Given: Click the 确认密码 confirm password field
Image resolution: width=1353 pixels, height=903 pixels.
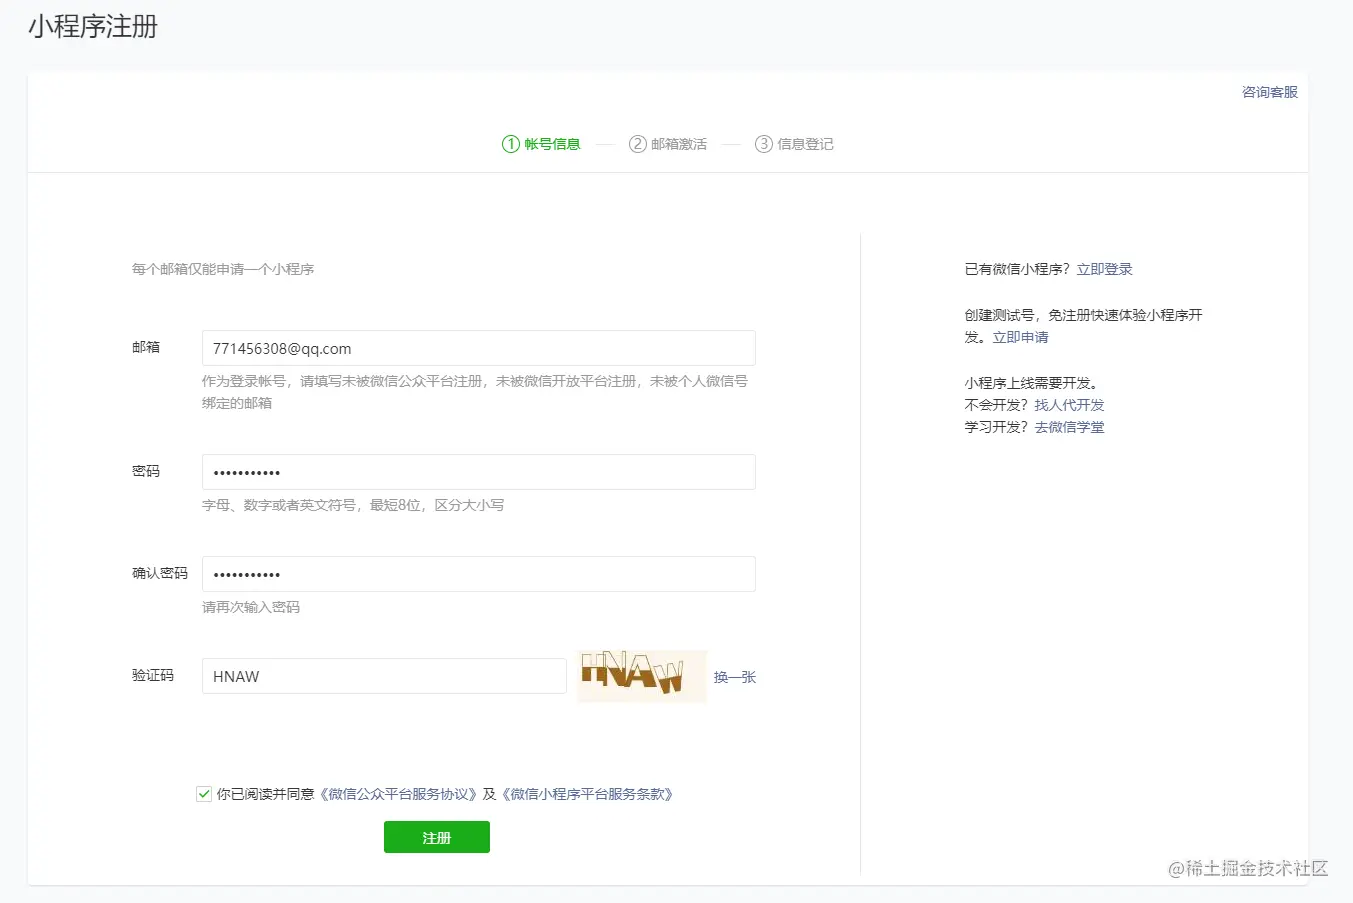Looking at the screenshot, I should (478, 574).
